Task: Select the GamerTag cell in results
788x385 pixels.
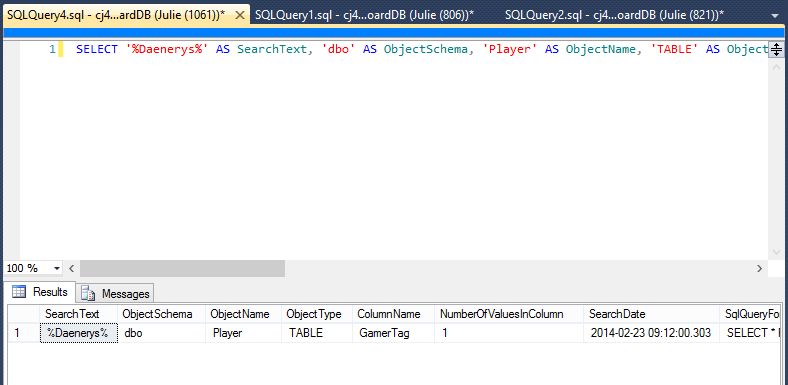Action: [x=393, y=333]
